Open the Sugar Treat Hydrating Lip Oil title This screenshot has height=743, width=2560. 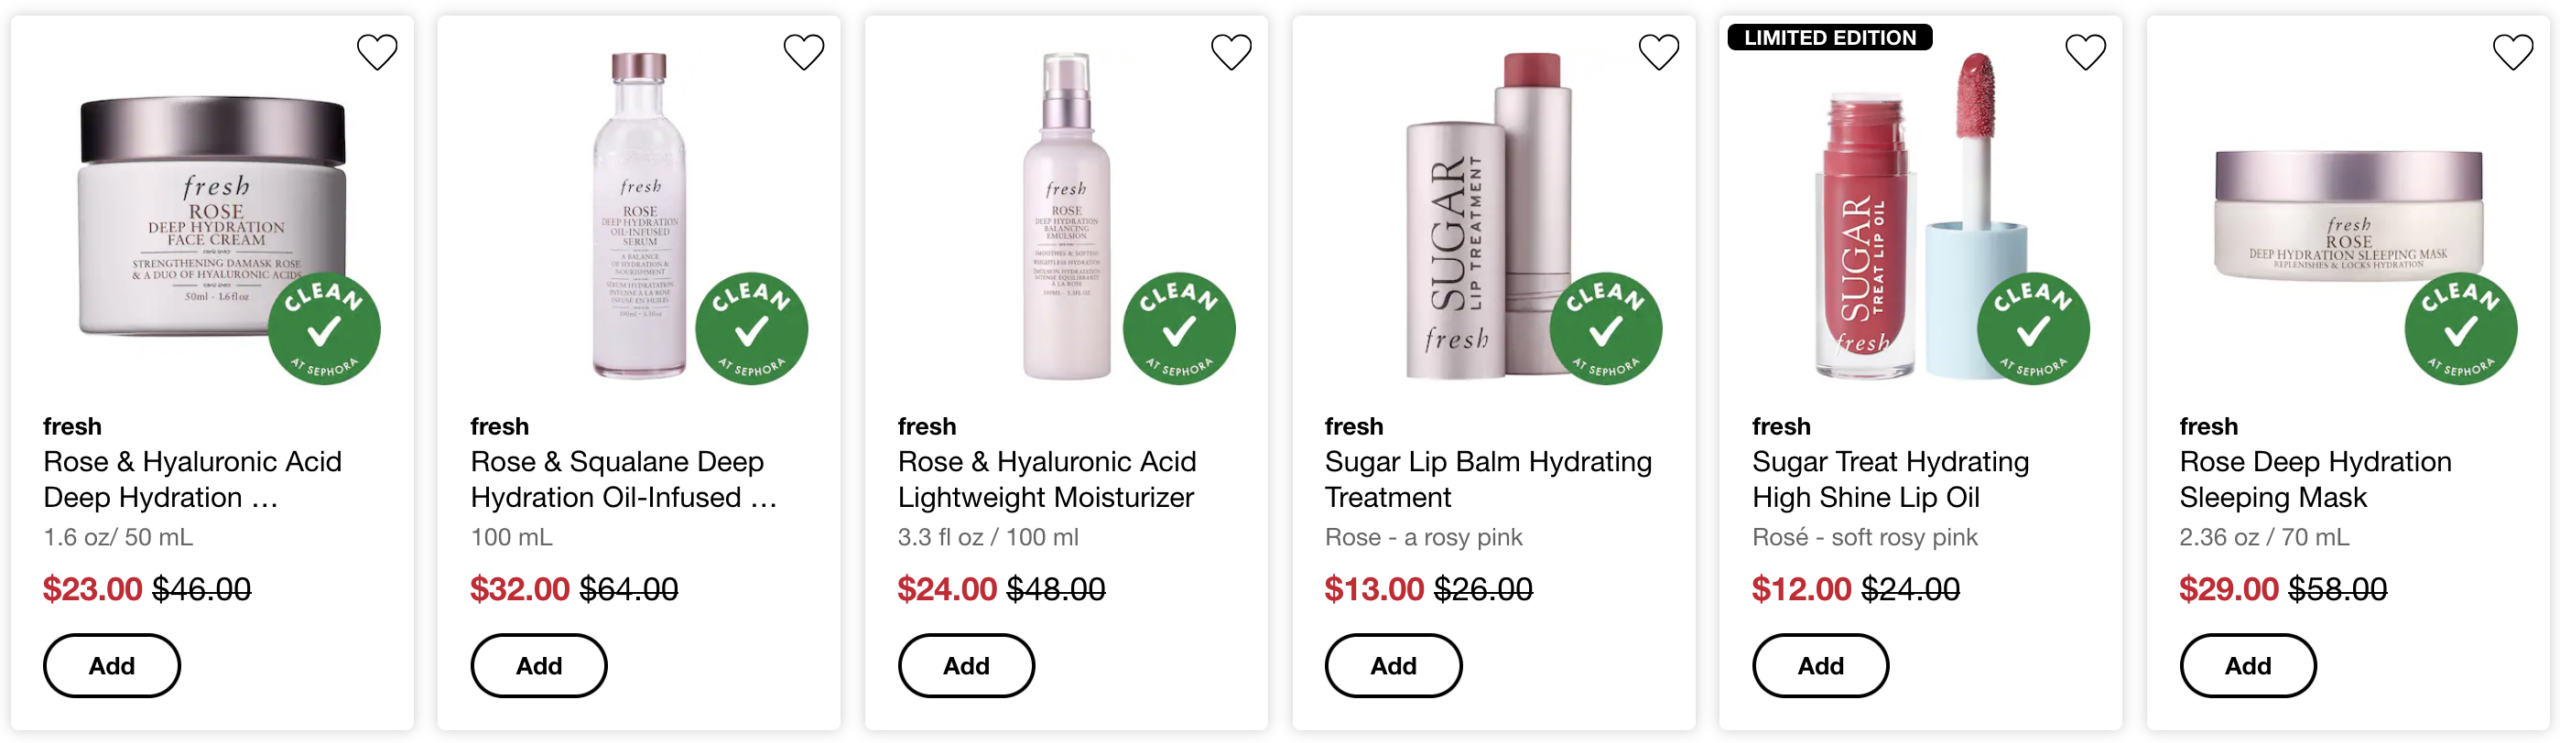tap(1890, 480)
